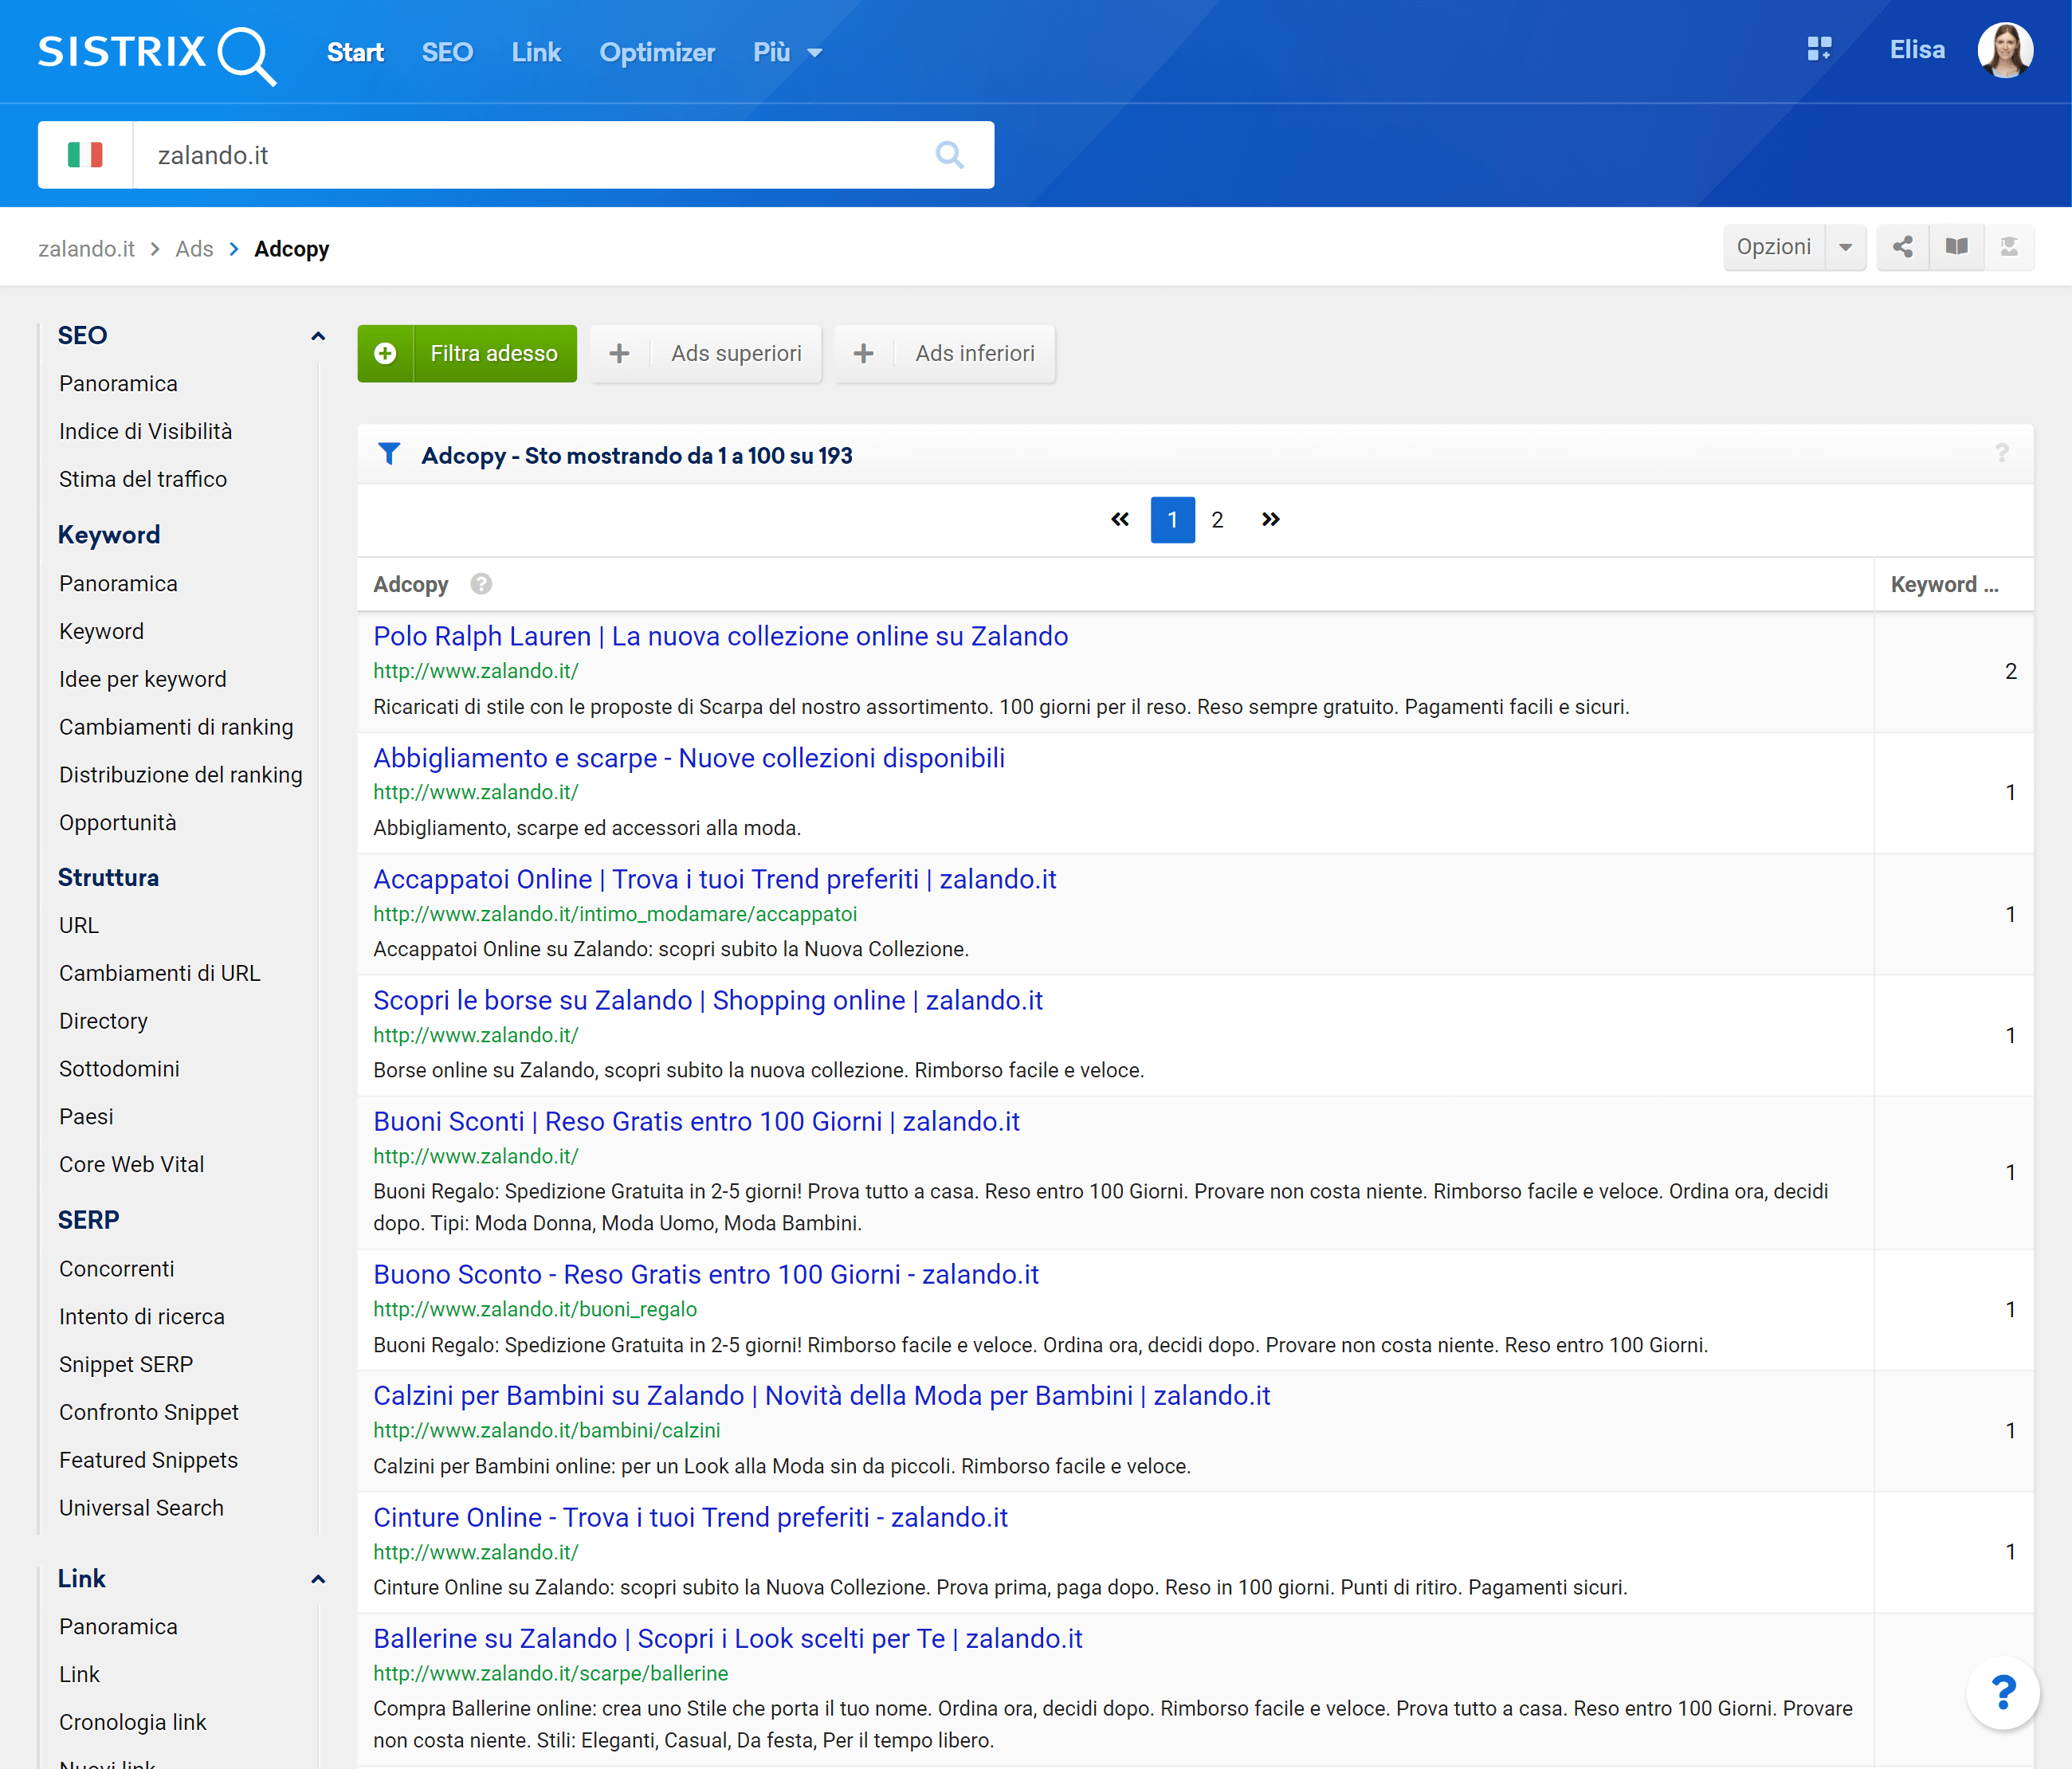Switch to the Start tab

pos(355,52)
